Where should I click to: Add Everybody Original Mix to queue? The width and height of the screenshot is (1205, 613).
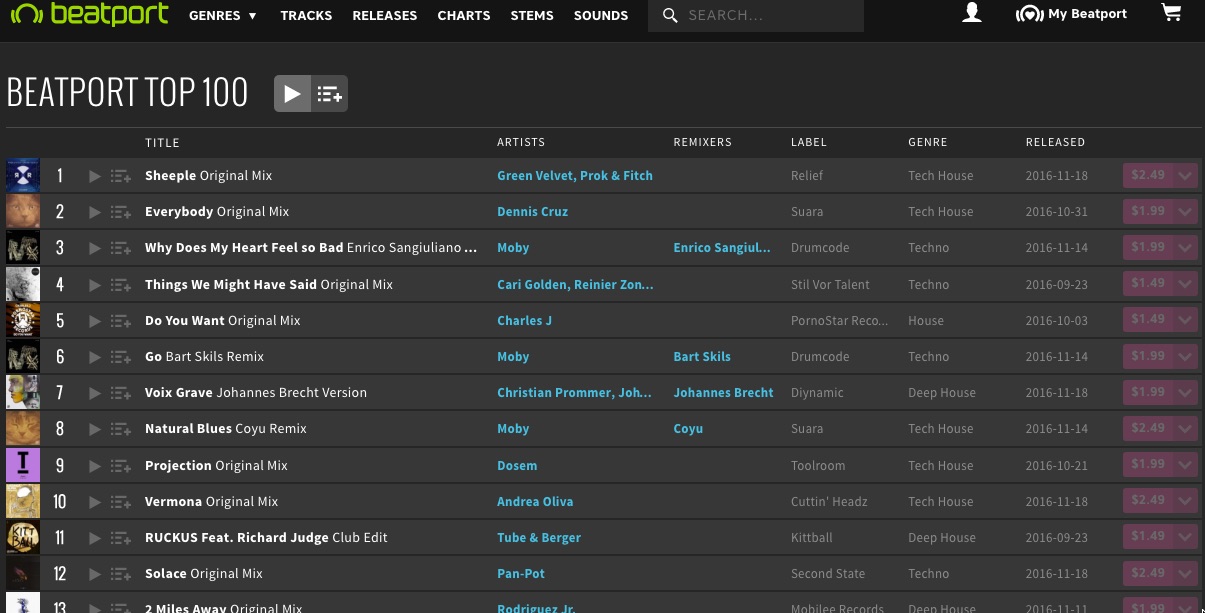point(121,212)
